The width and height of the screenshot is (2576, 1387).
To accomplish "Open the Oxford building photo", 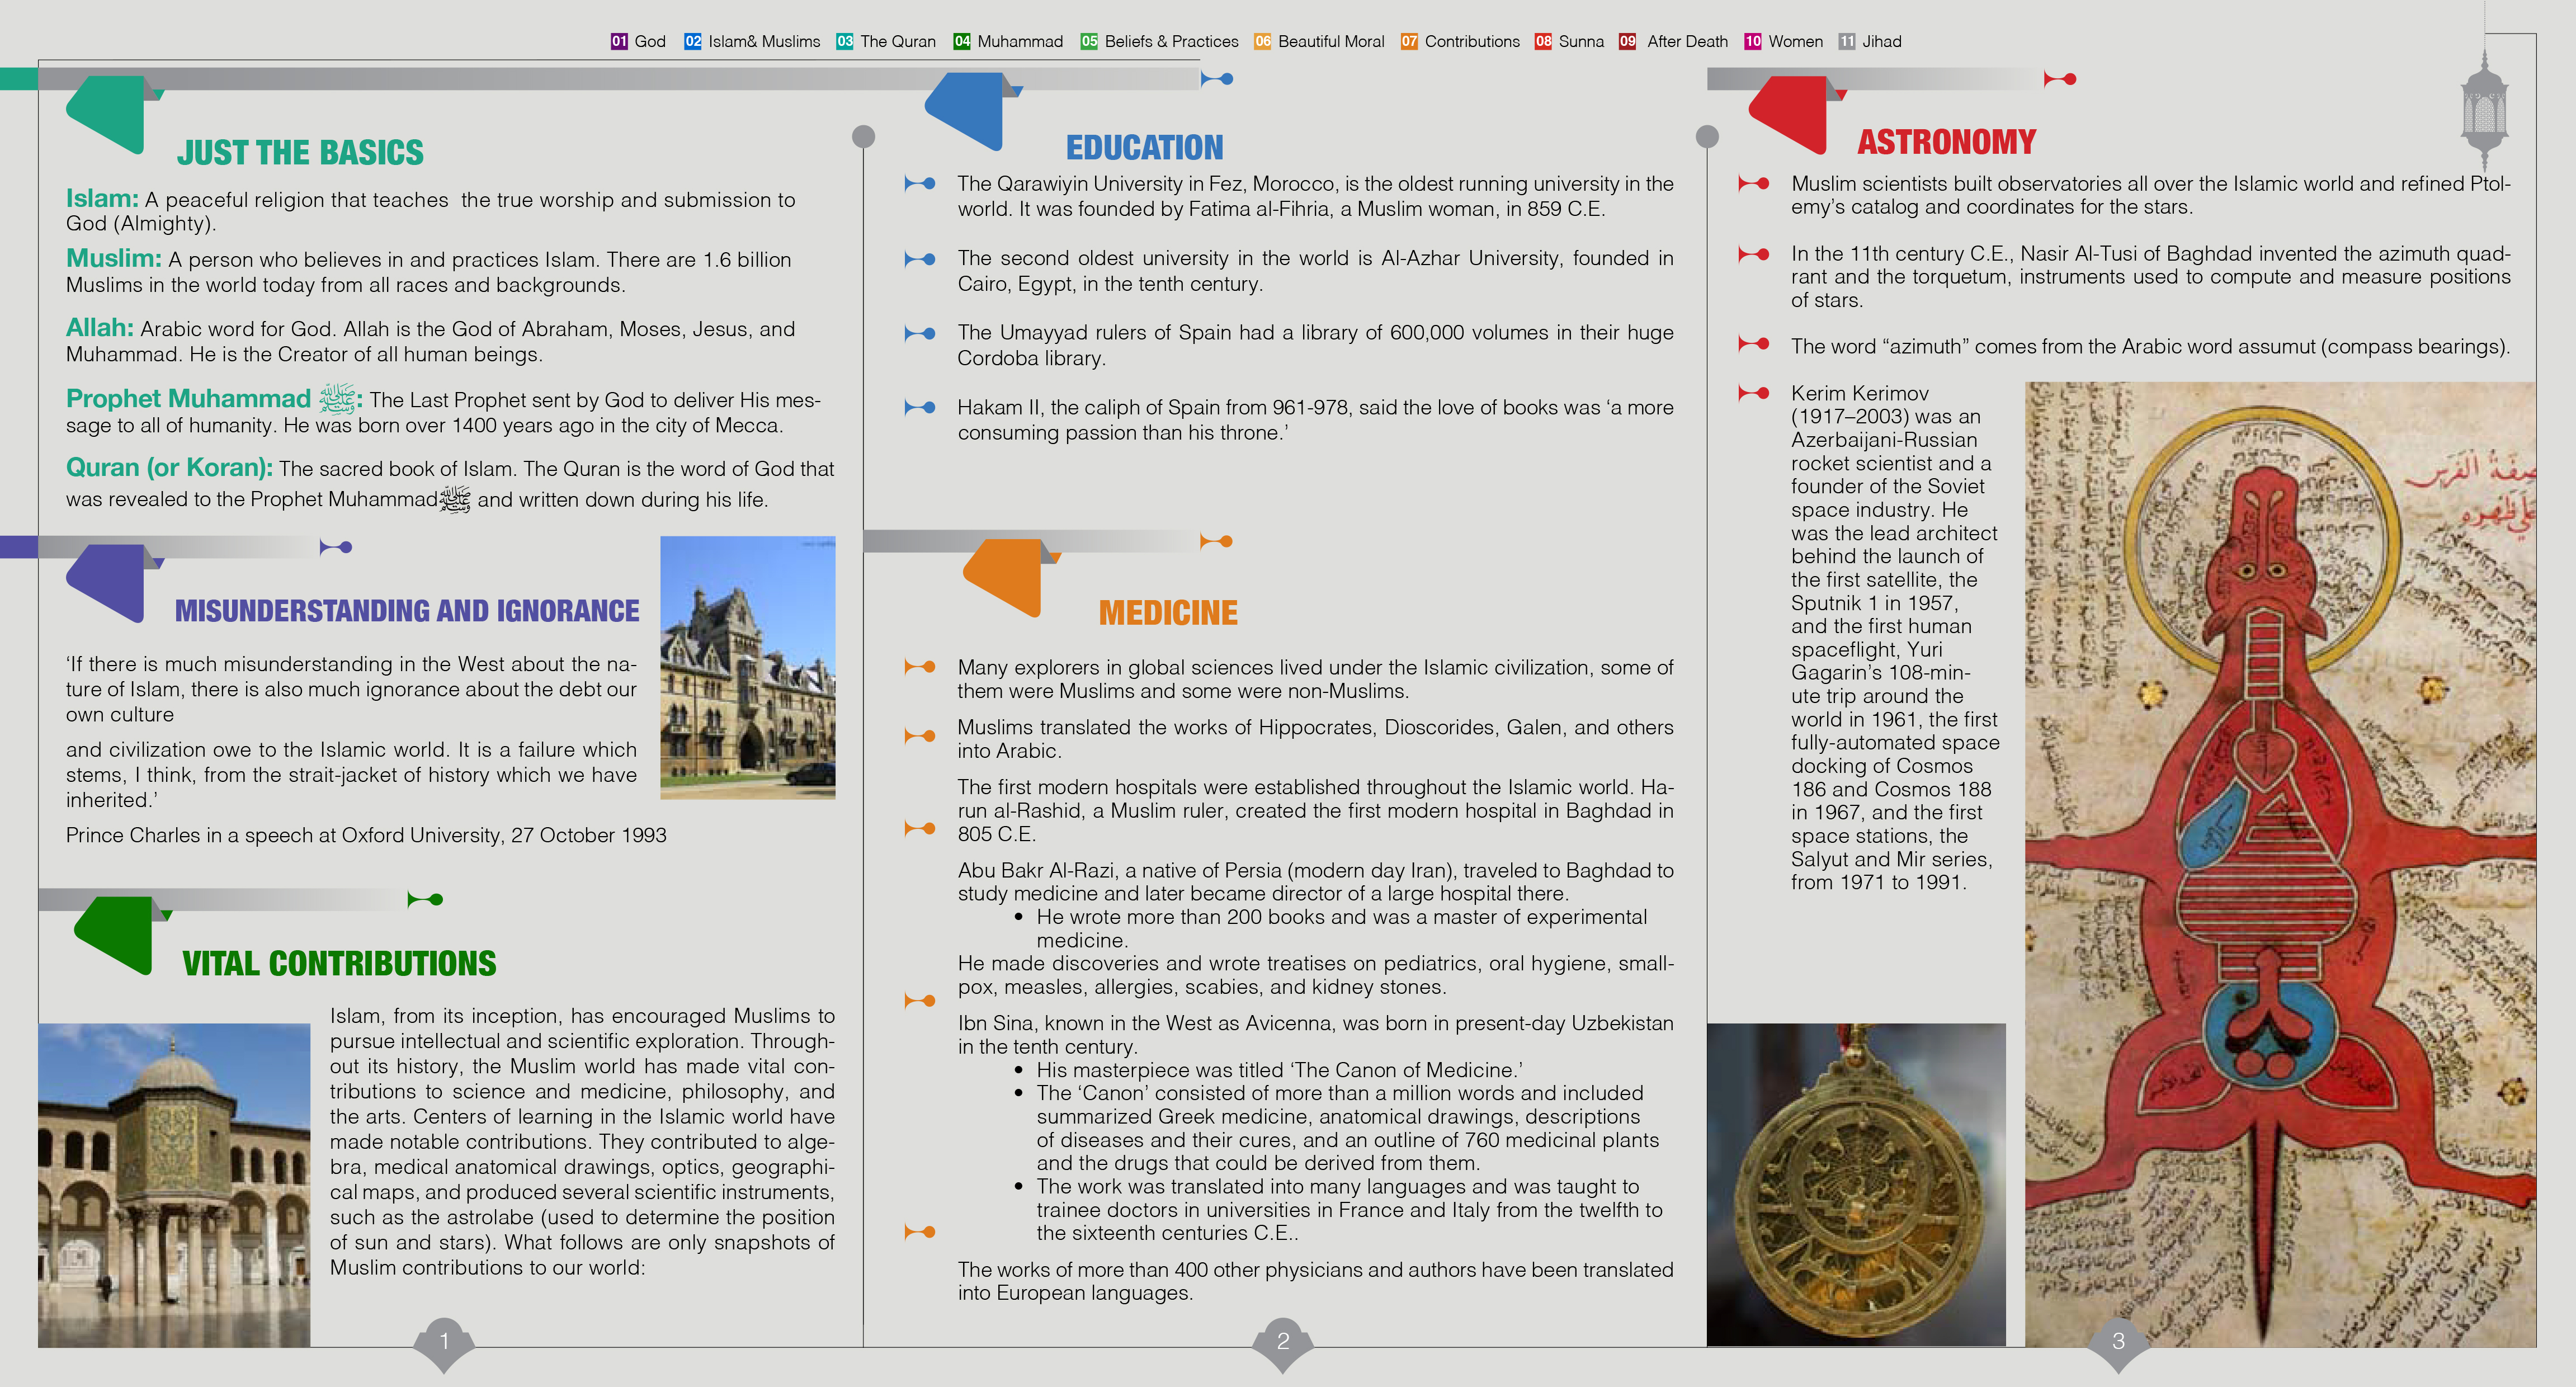I will (x=747, y=667).
